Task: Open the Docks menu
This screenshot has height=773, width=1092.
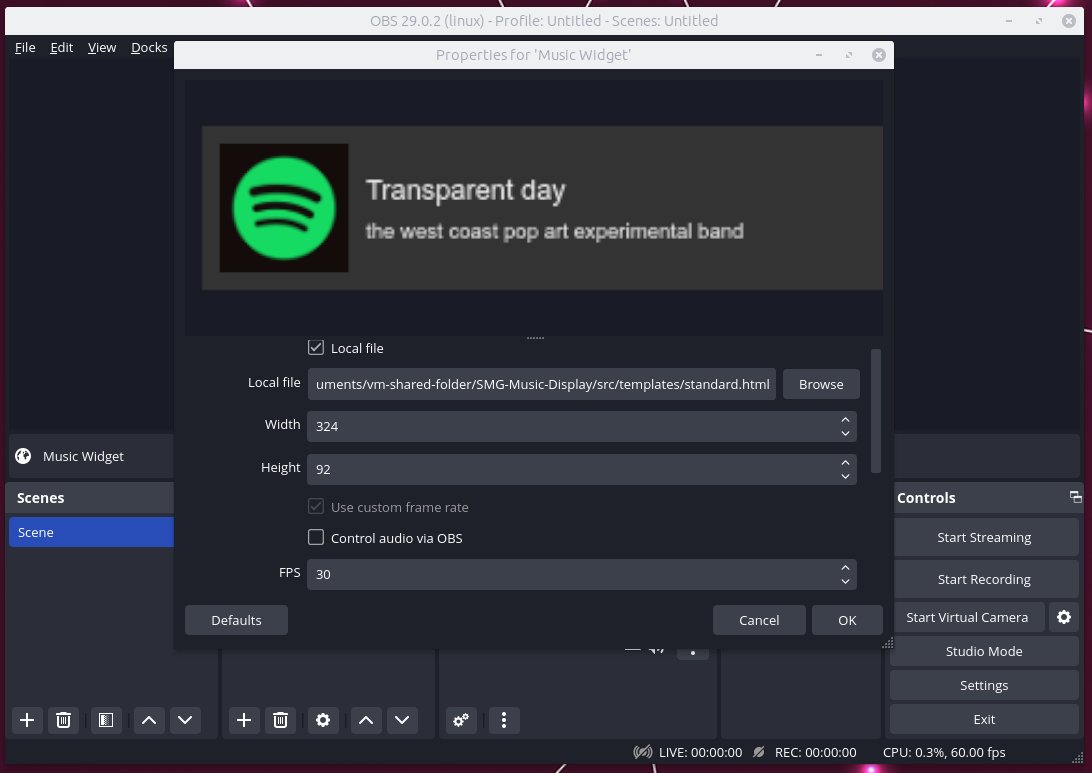Action: [x=149, y=47]
